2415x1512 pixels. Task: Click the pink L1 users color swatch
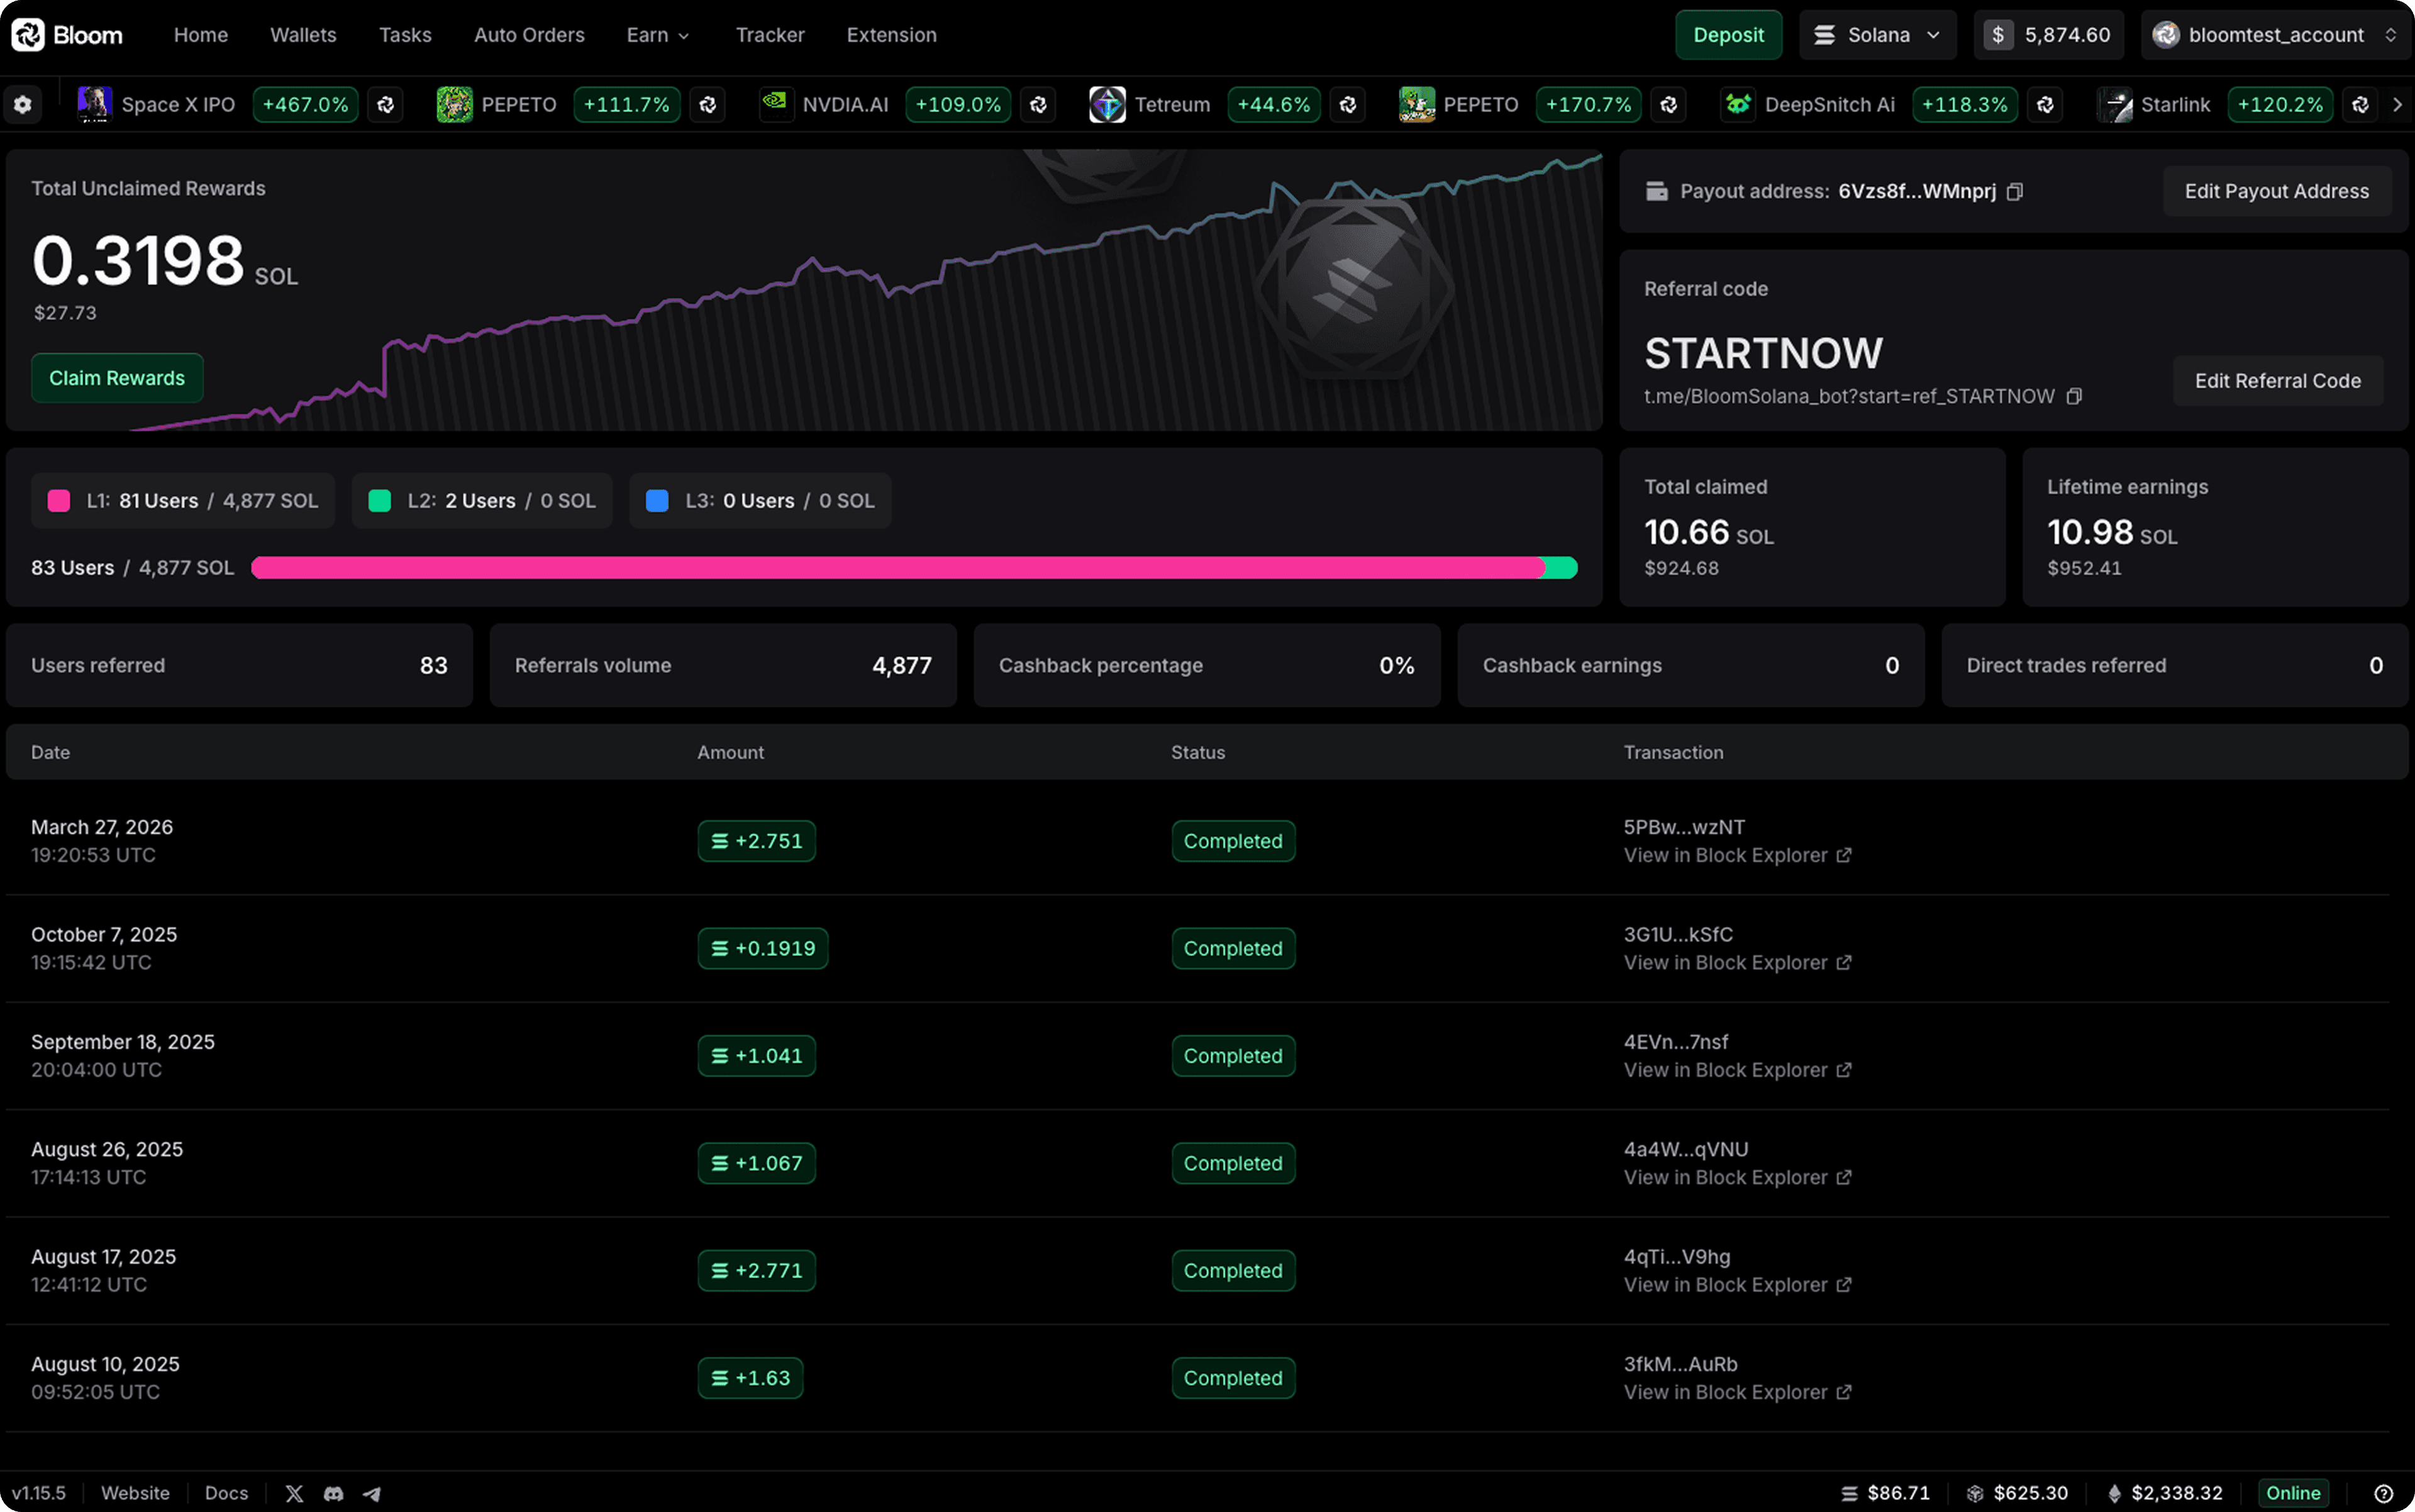59,501
